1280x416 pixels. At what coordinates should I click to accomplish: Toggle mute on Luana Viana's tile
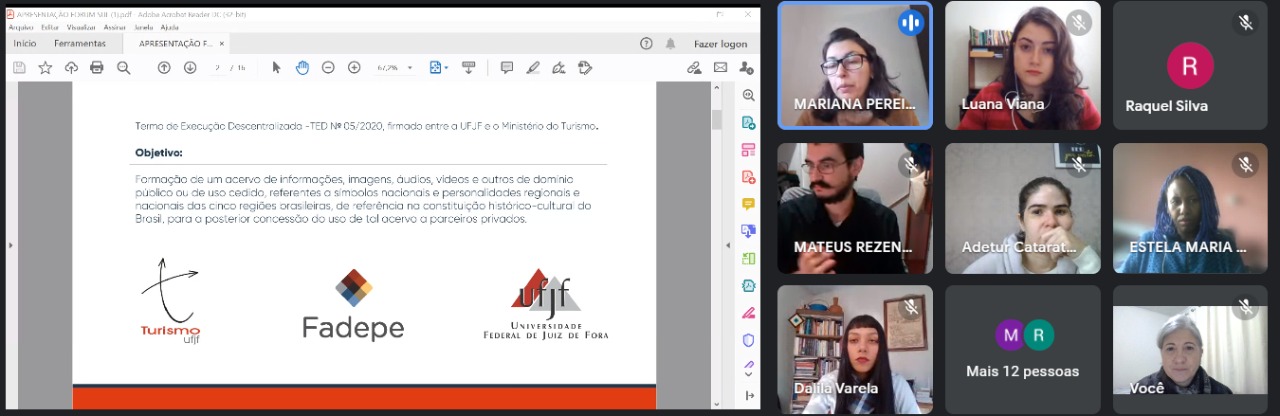tap(1079, 22)
